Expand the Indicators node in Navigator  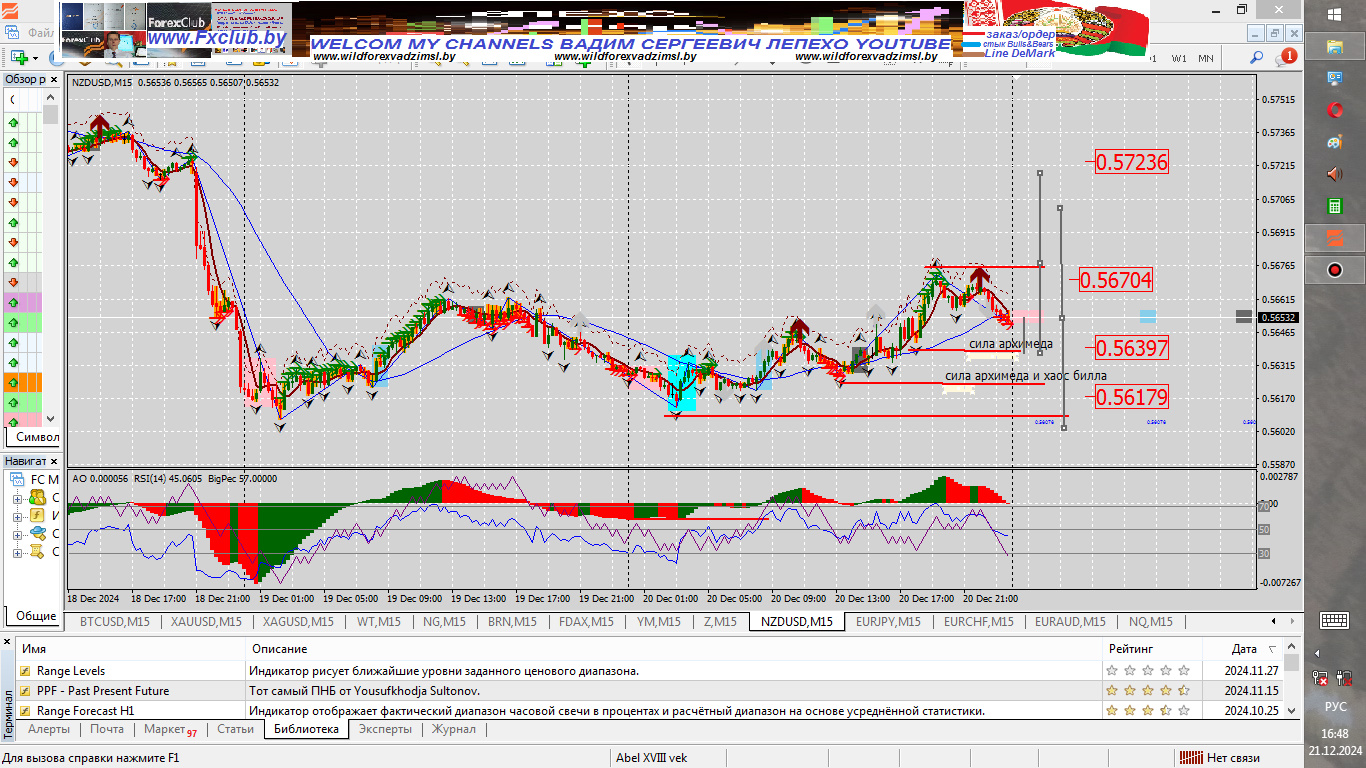17,516
